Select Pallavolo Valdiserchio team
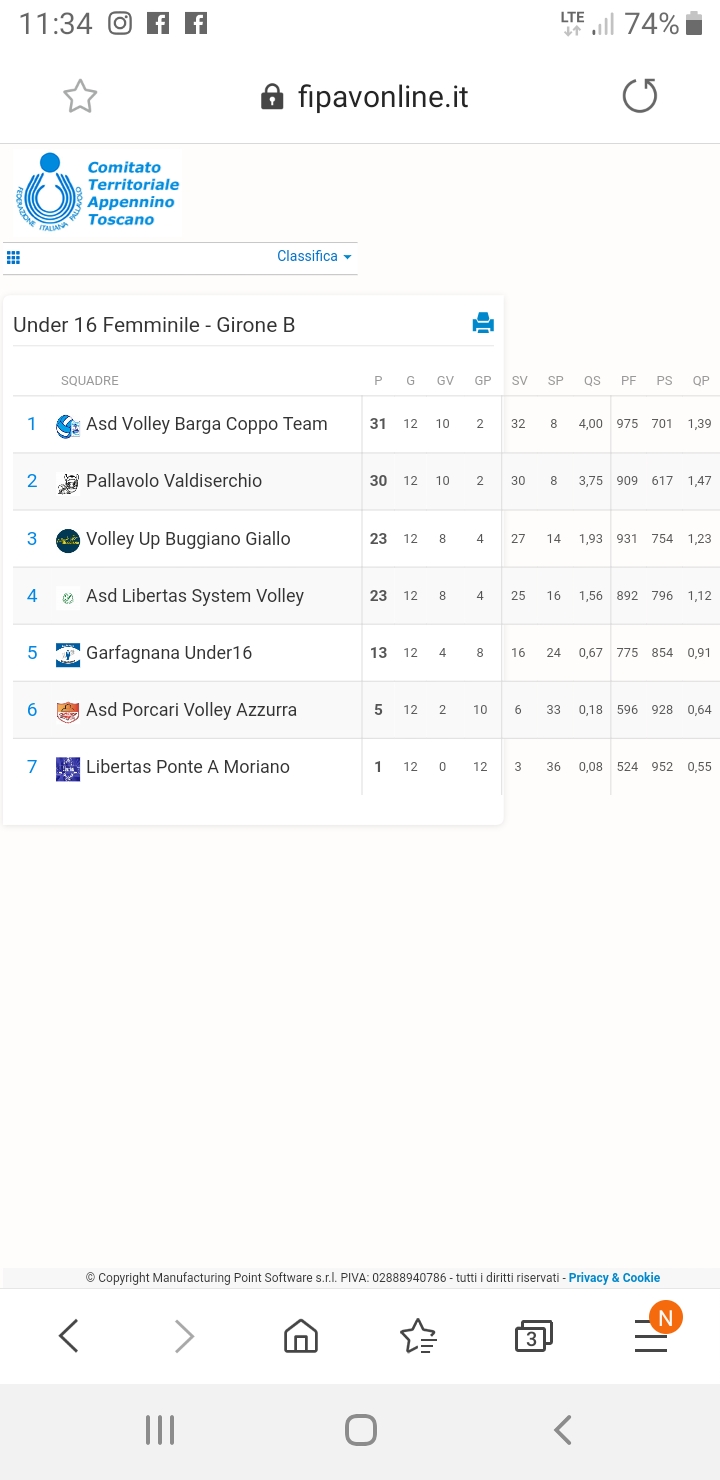 [174, 481]
